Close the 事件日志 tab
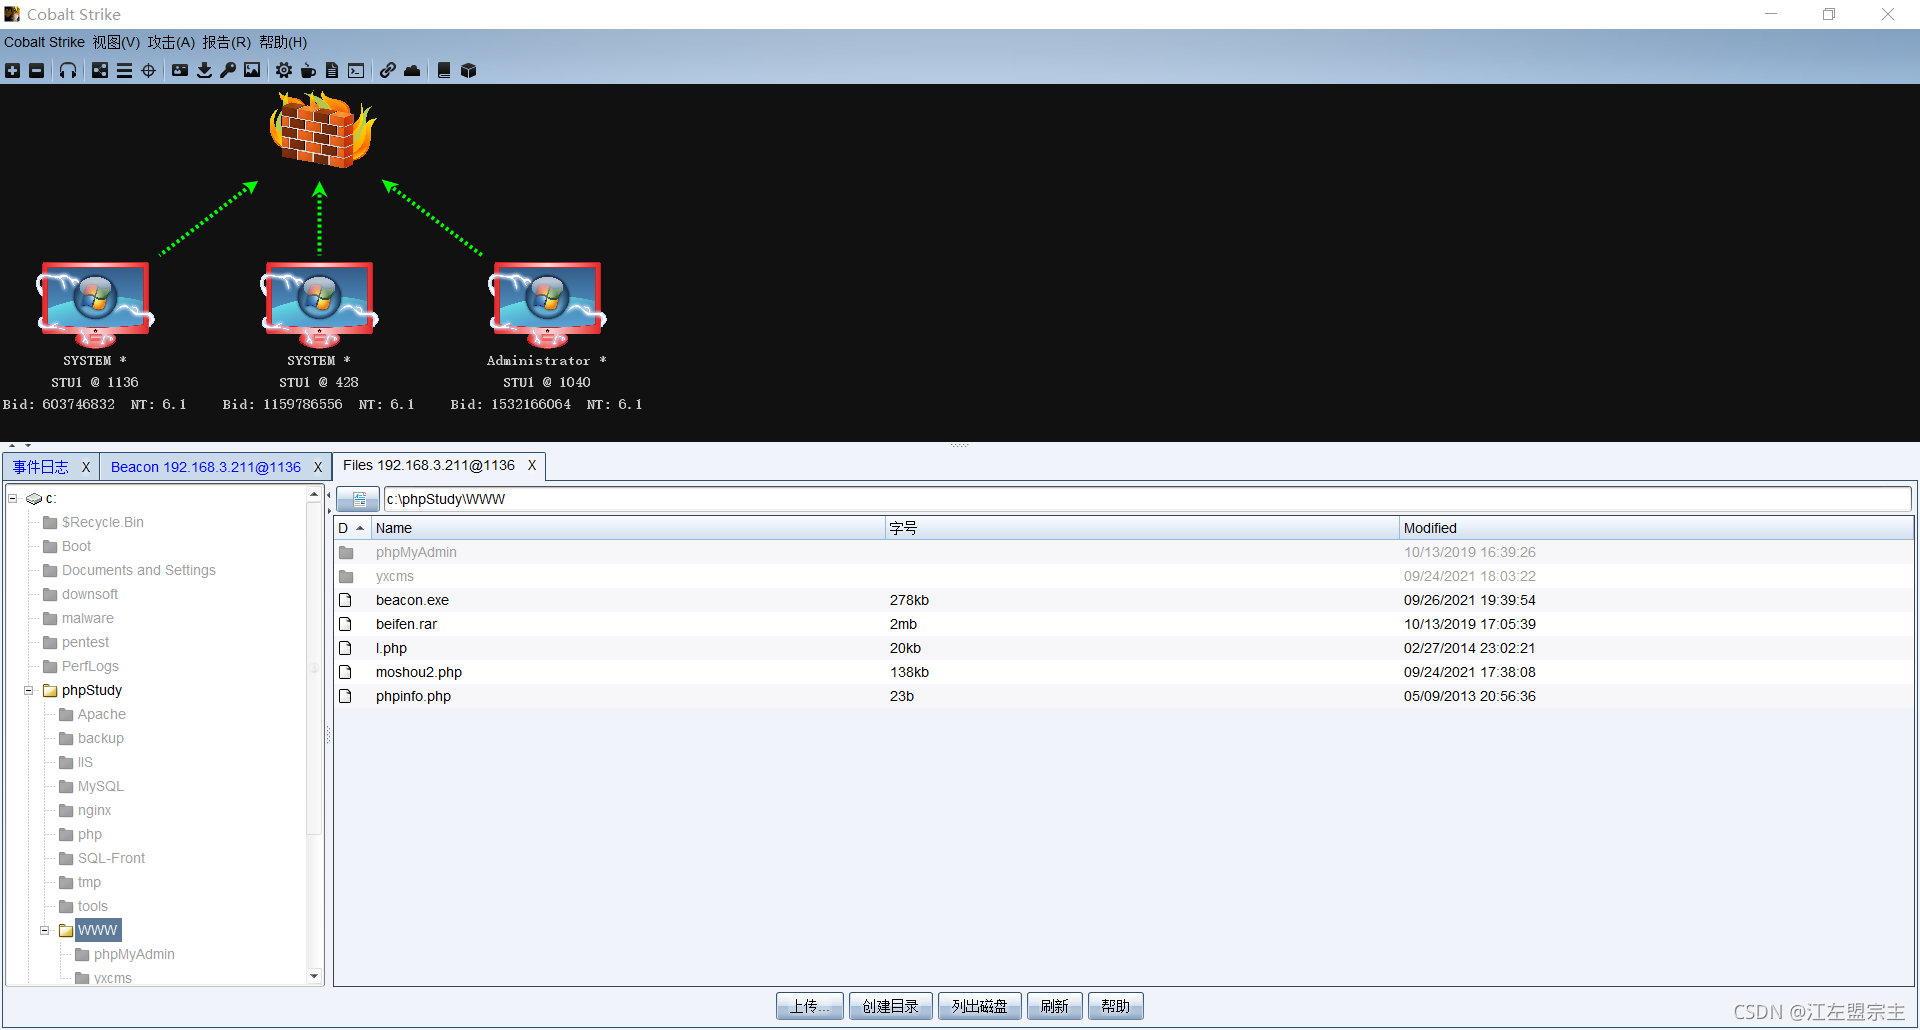The image size is (1920, 1030). point(86,467)
